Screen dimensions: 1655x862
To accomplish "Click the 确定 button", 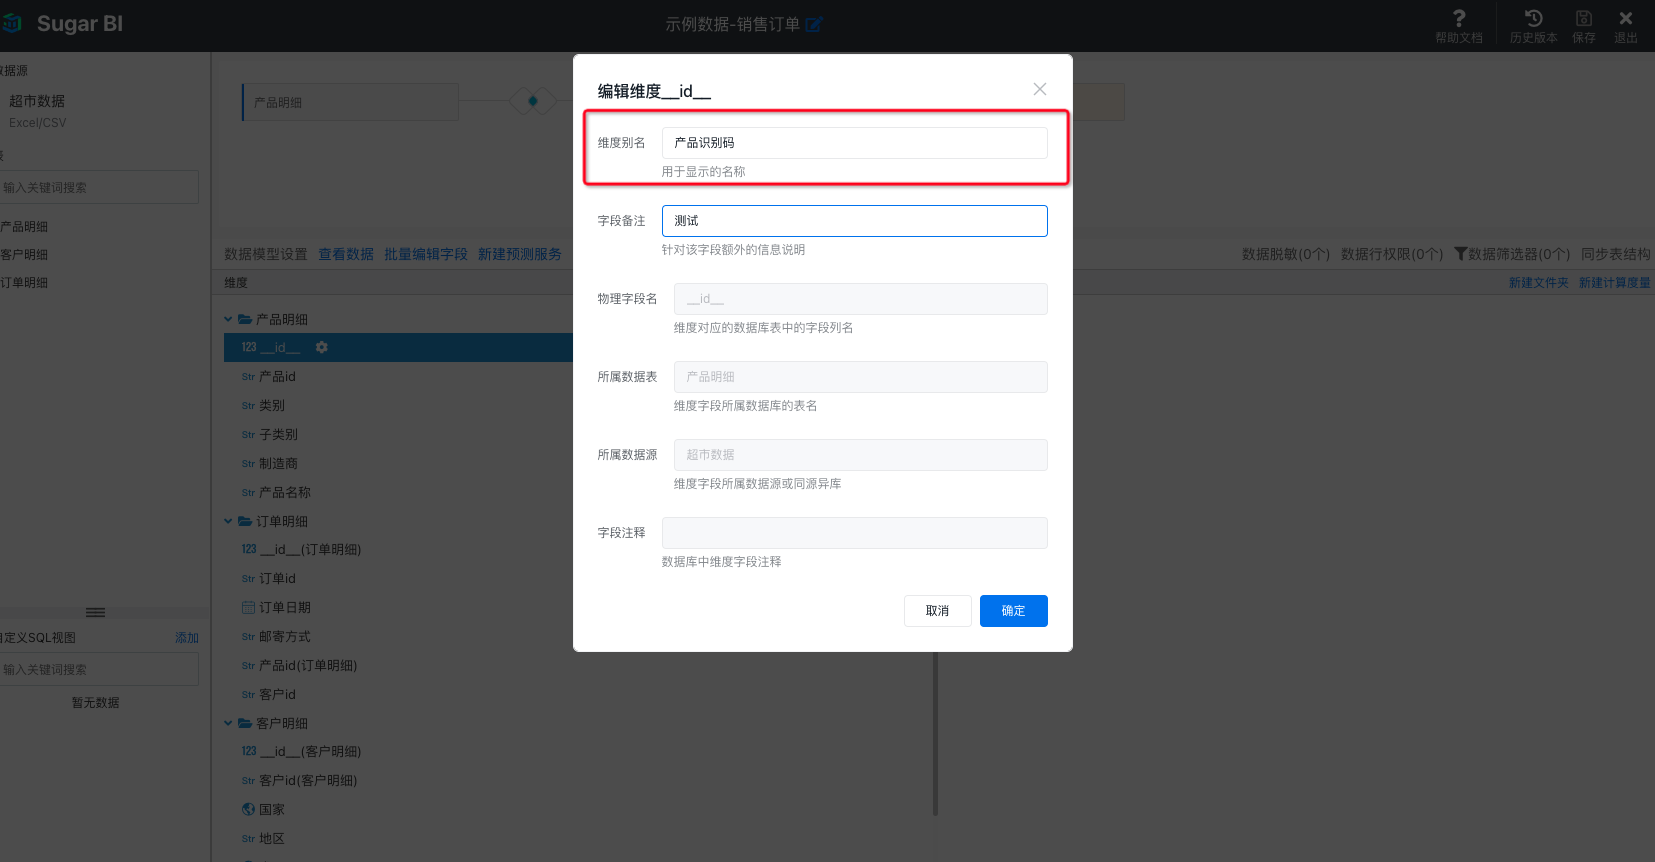I will (x=1013, y=611).
